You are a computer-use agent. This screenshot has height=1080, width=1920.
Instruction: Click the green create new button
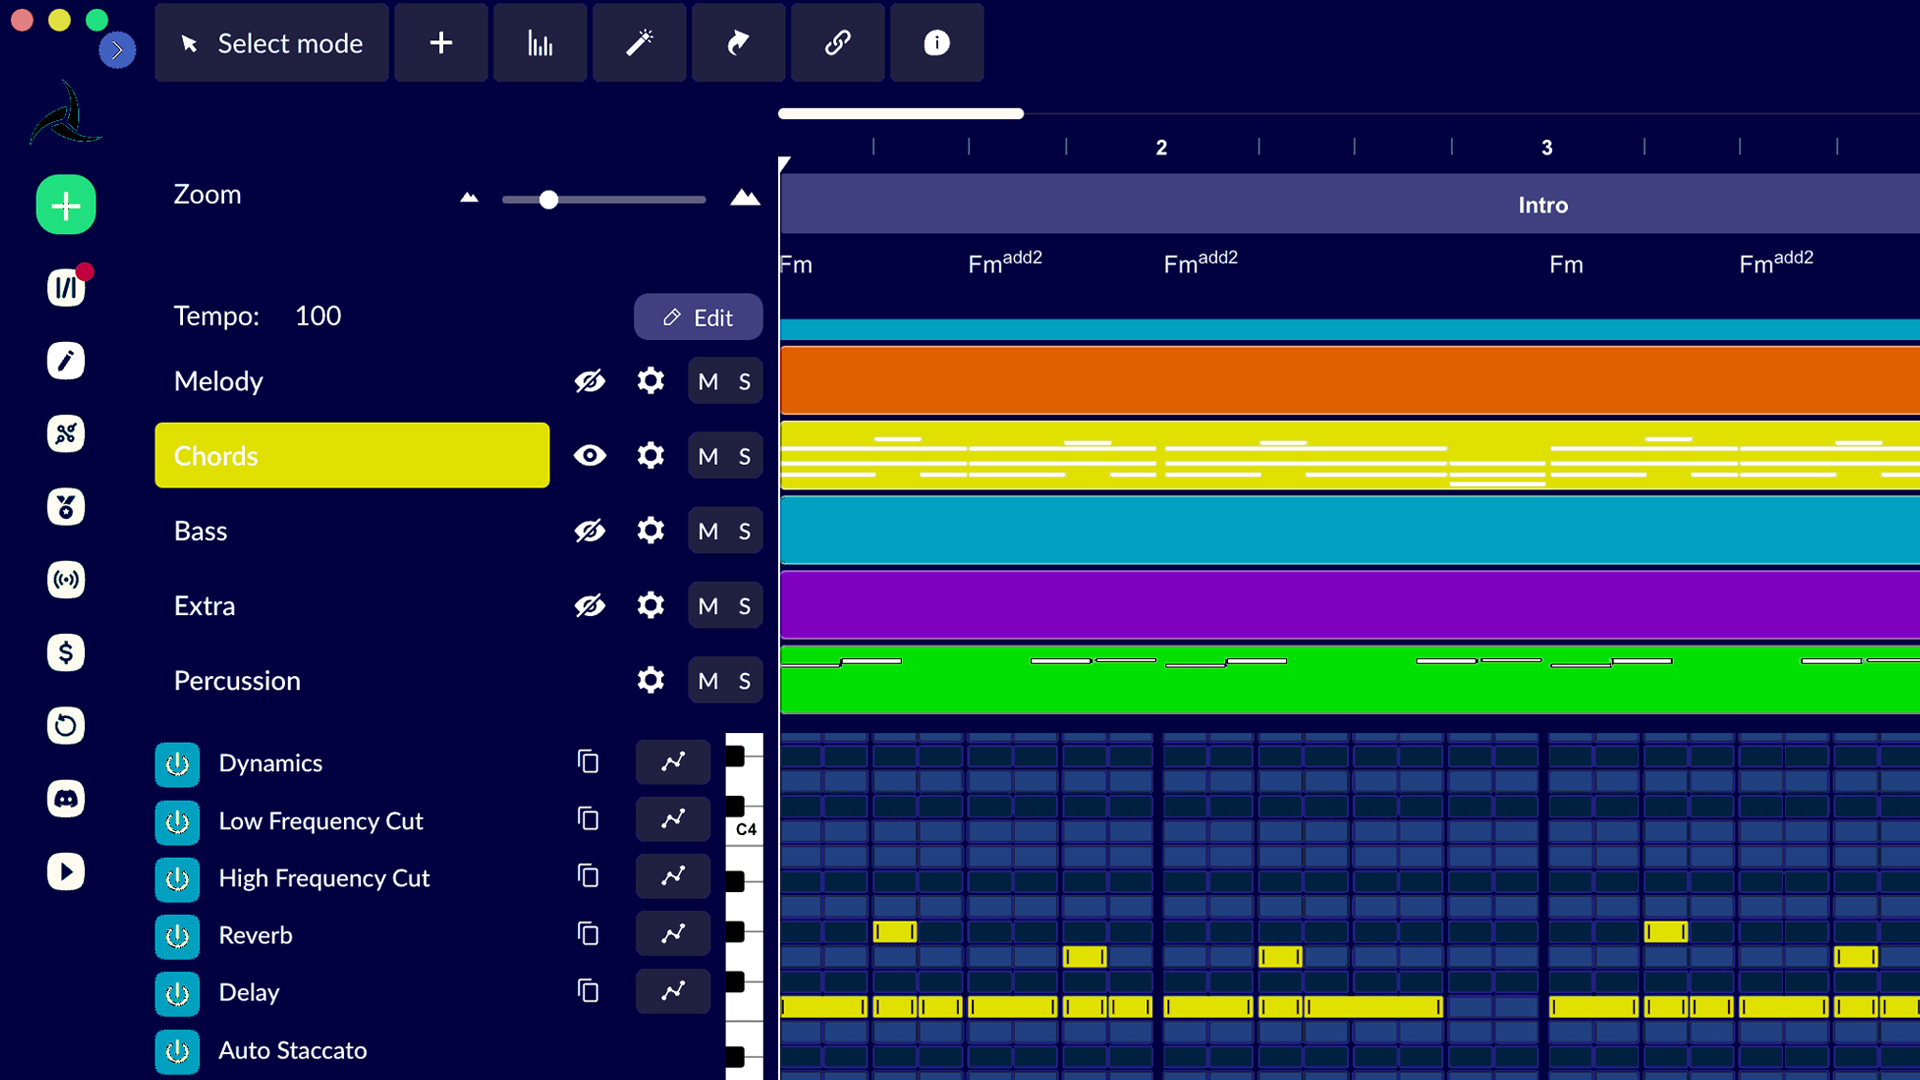(66, 205)
